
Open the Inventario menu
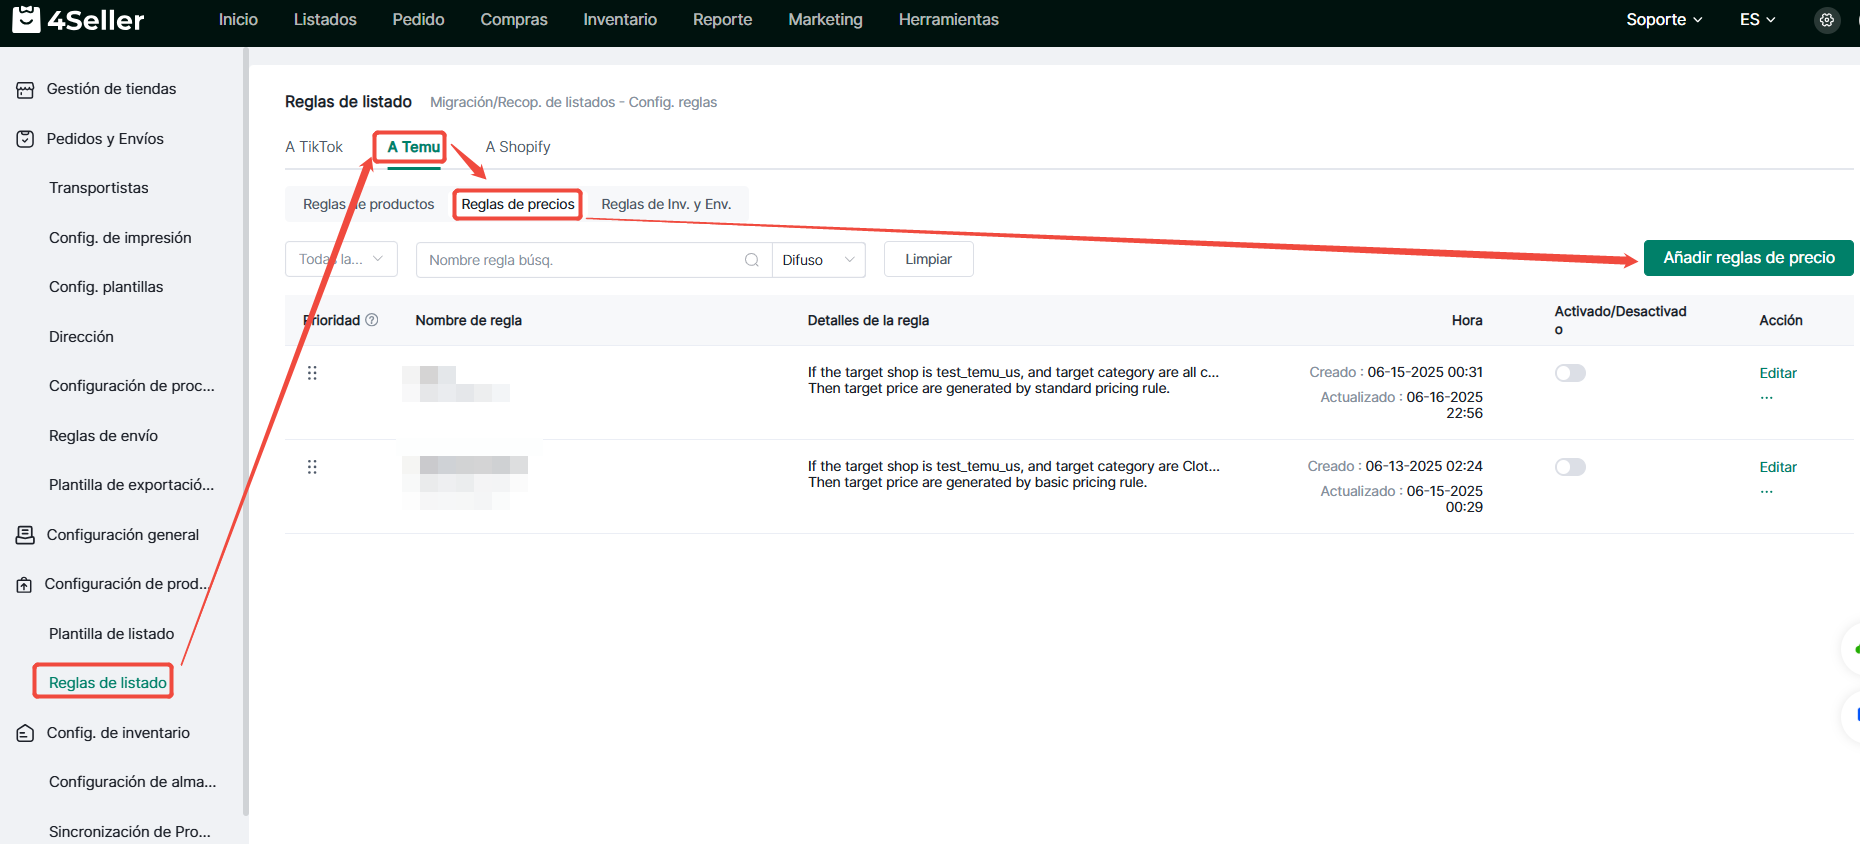[620, 20]
